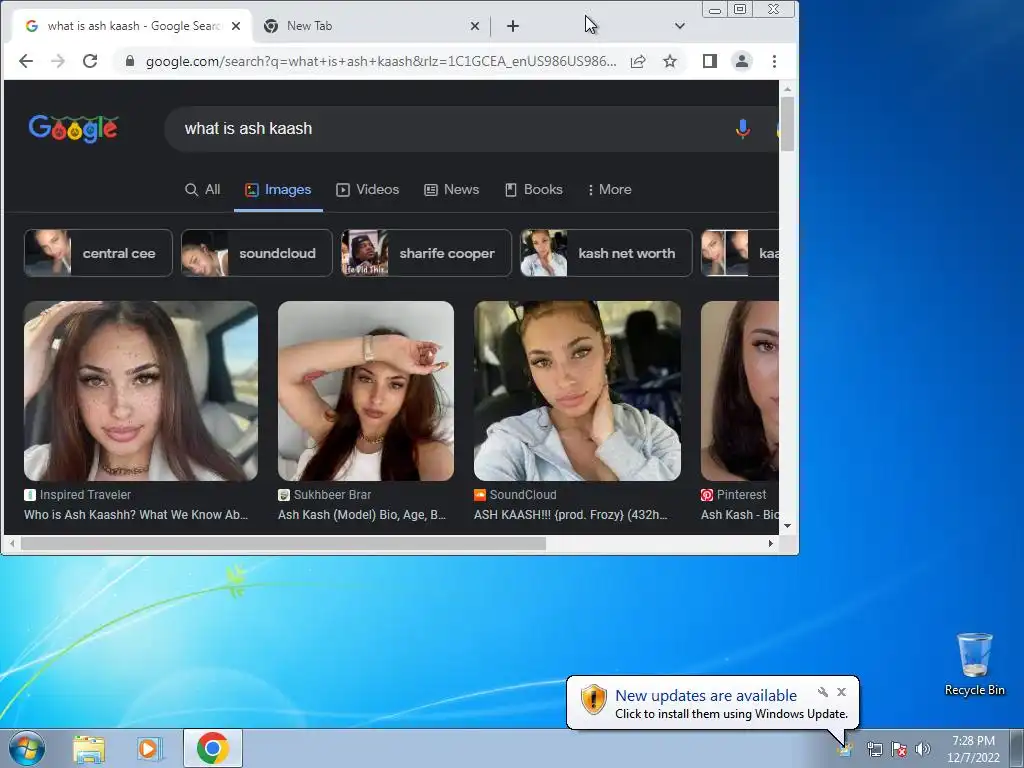Open the Recycle Bin desktop icon

[974, 664]
